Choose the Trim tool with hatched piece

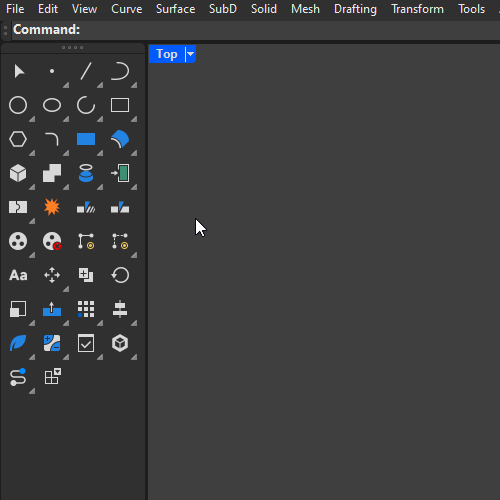click(86, 207)
